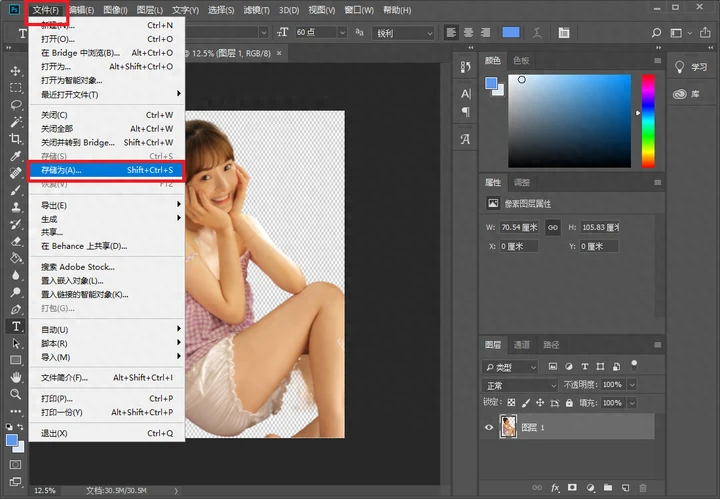Open the blend mode 正常 dropdown
720x499 pixels.
[x=520, y=385]
